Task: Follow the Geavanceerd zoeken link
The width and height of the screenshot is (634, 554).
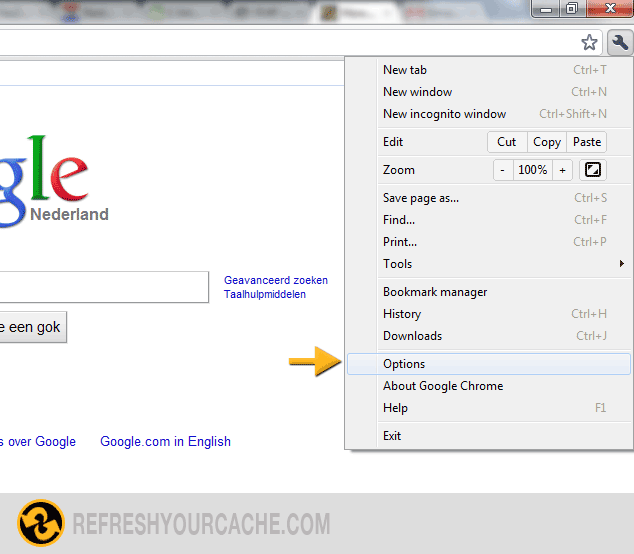Action: tap(276, 280)
